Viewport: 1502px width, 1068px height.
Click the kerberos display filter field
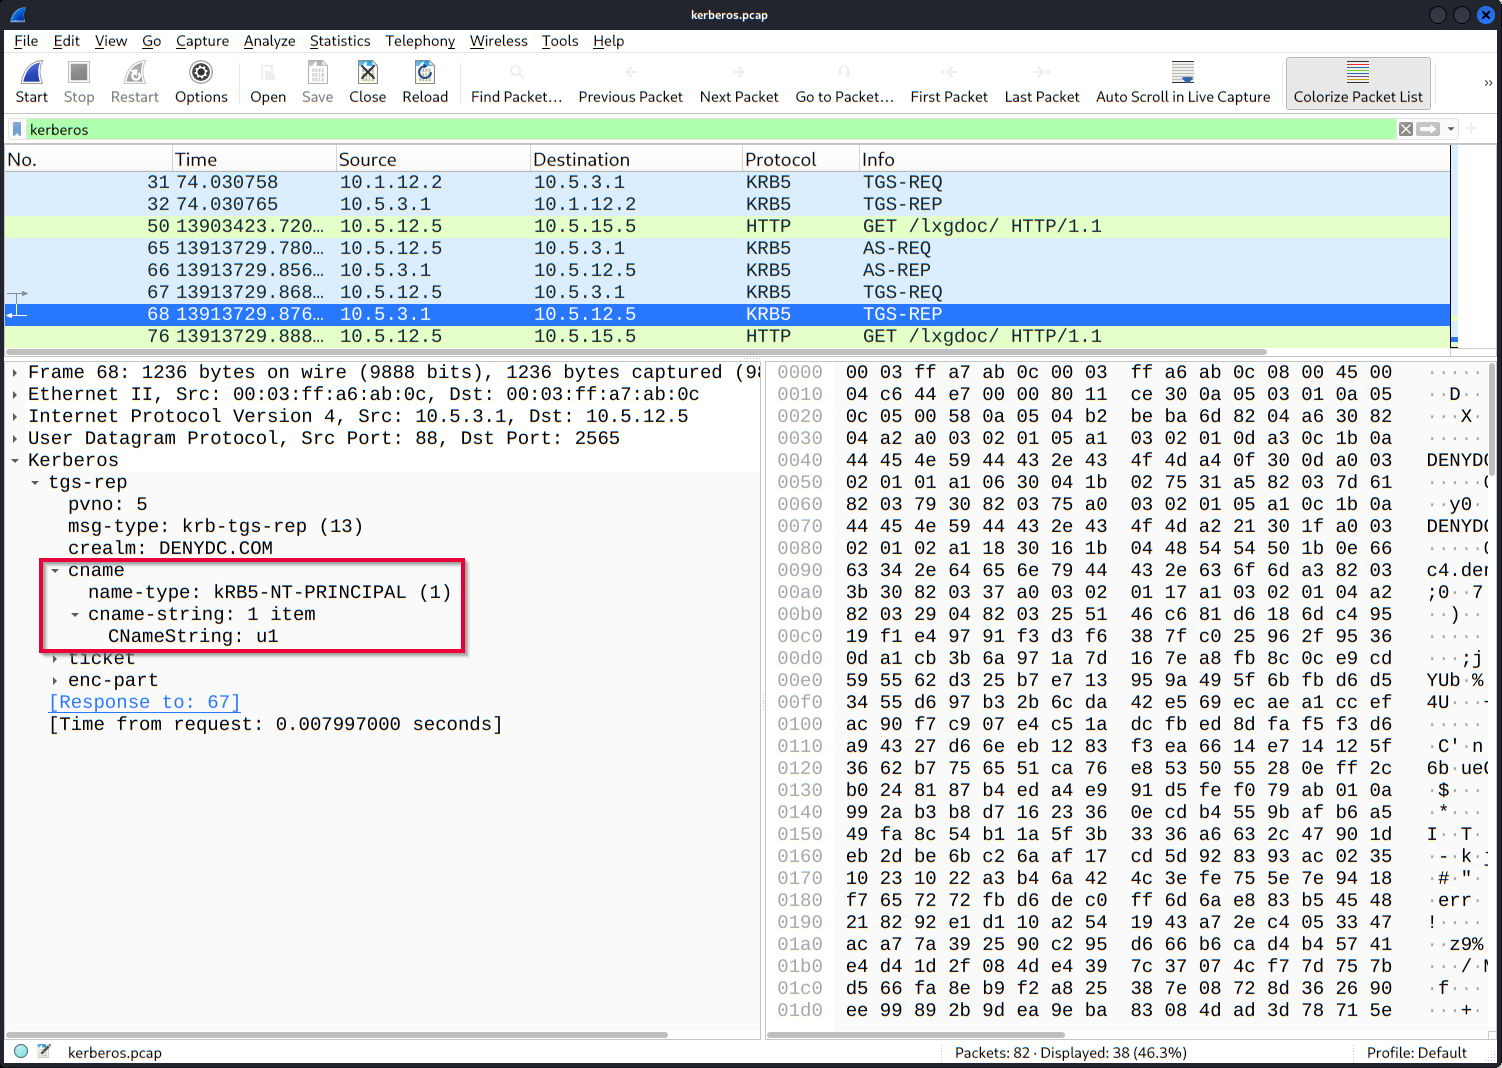700,129
